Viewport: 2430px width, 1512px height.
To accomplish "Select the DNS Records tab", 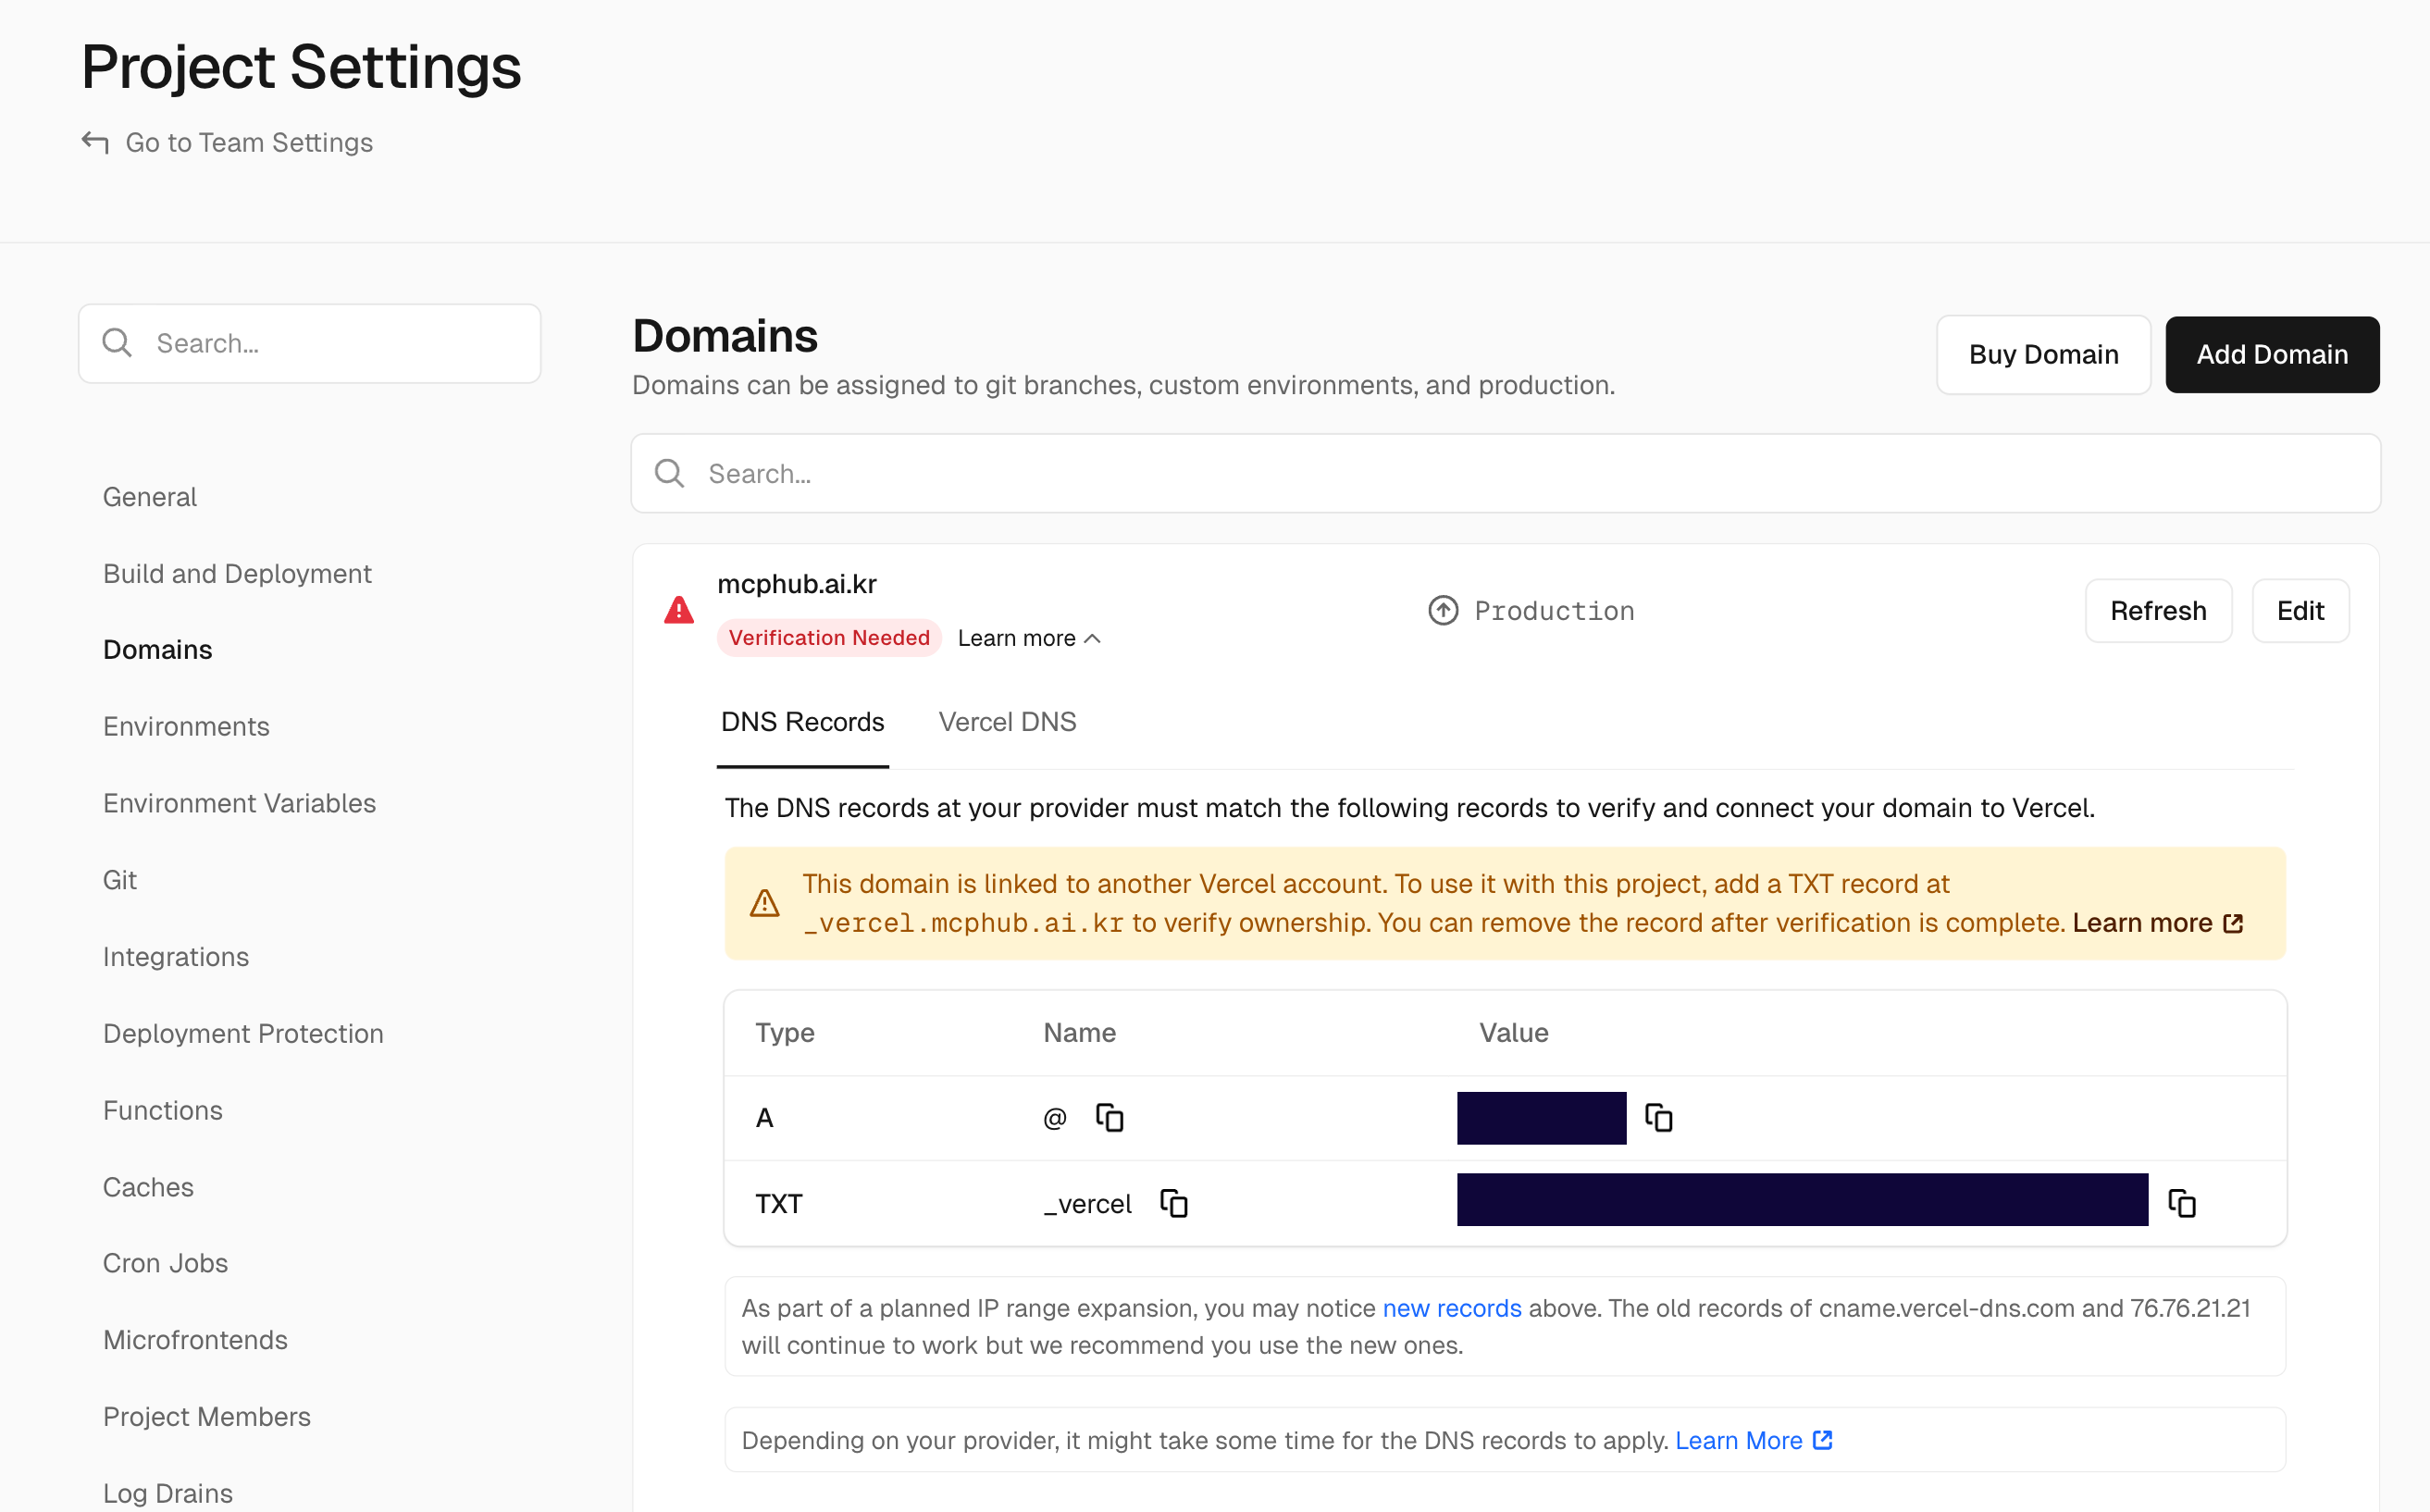I will [802, 721].
